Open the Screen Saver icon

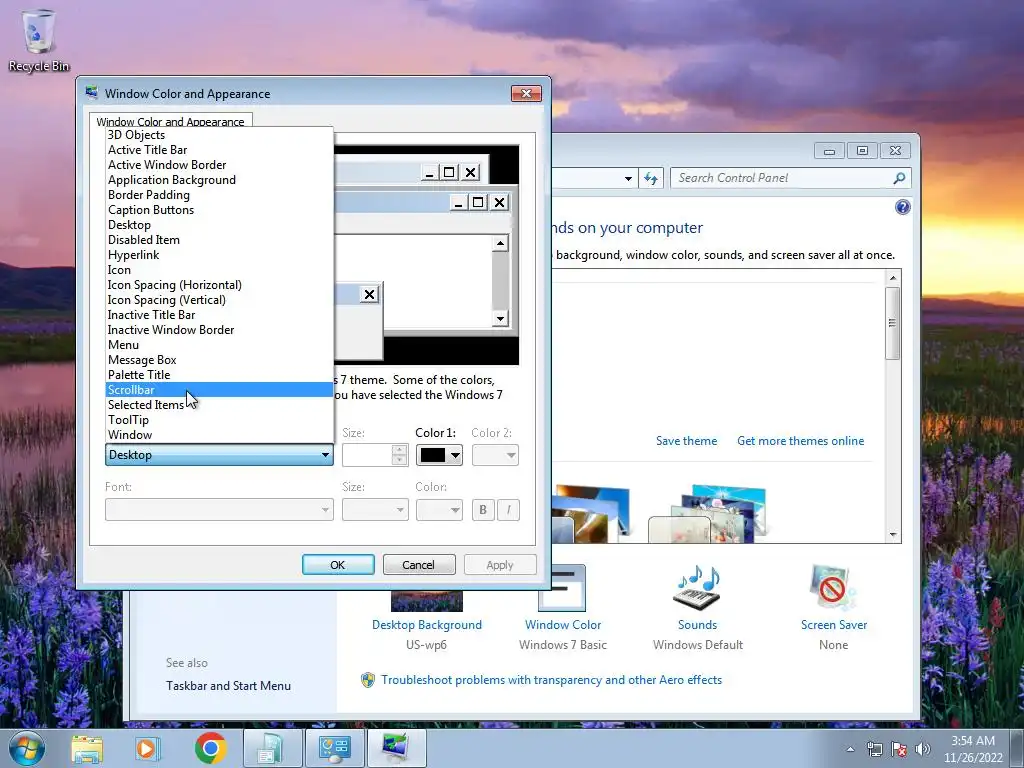pos(832,588)
